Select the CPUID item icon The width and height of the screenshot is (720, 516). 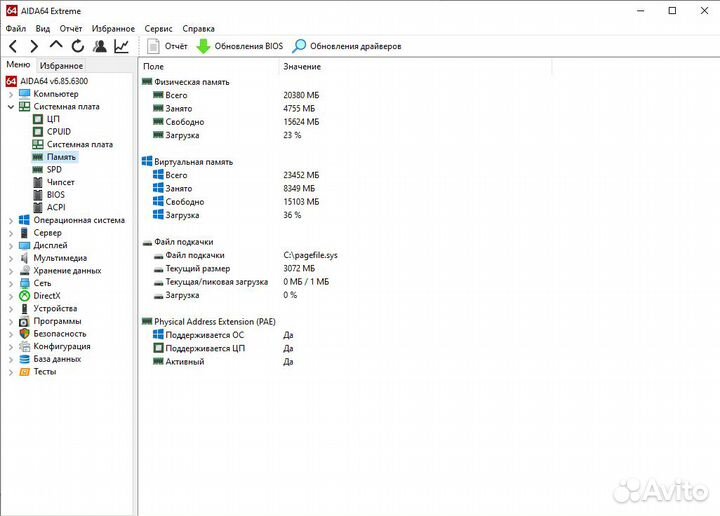point(38,132)
